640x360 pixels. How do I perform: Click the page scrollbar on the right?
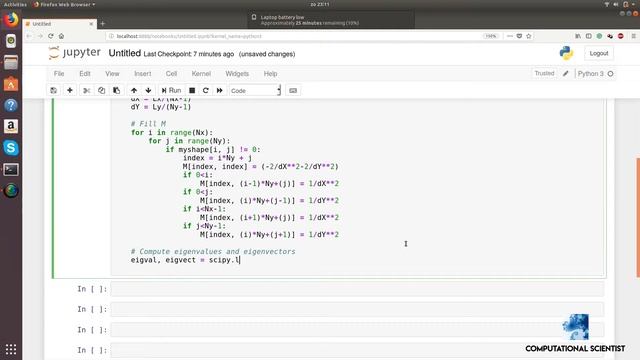click(x=638, y=218)
